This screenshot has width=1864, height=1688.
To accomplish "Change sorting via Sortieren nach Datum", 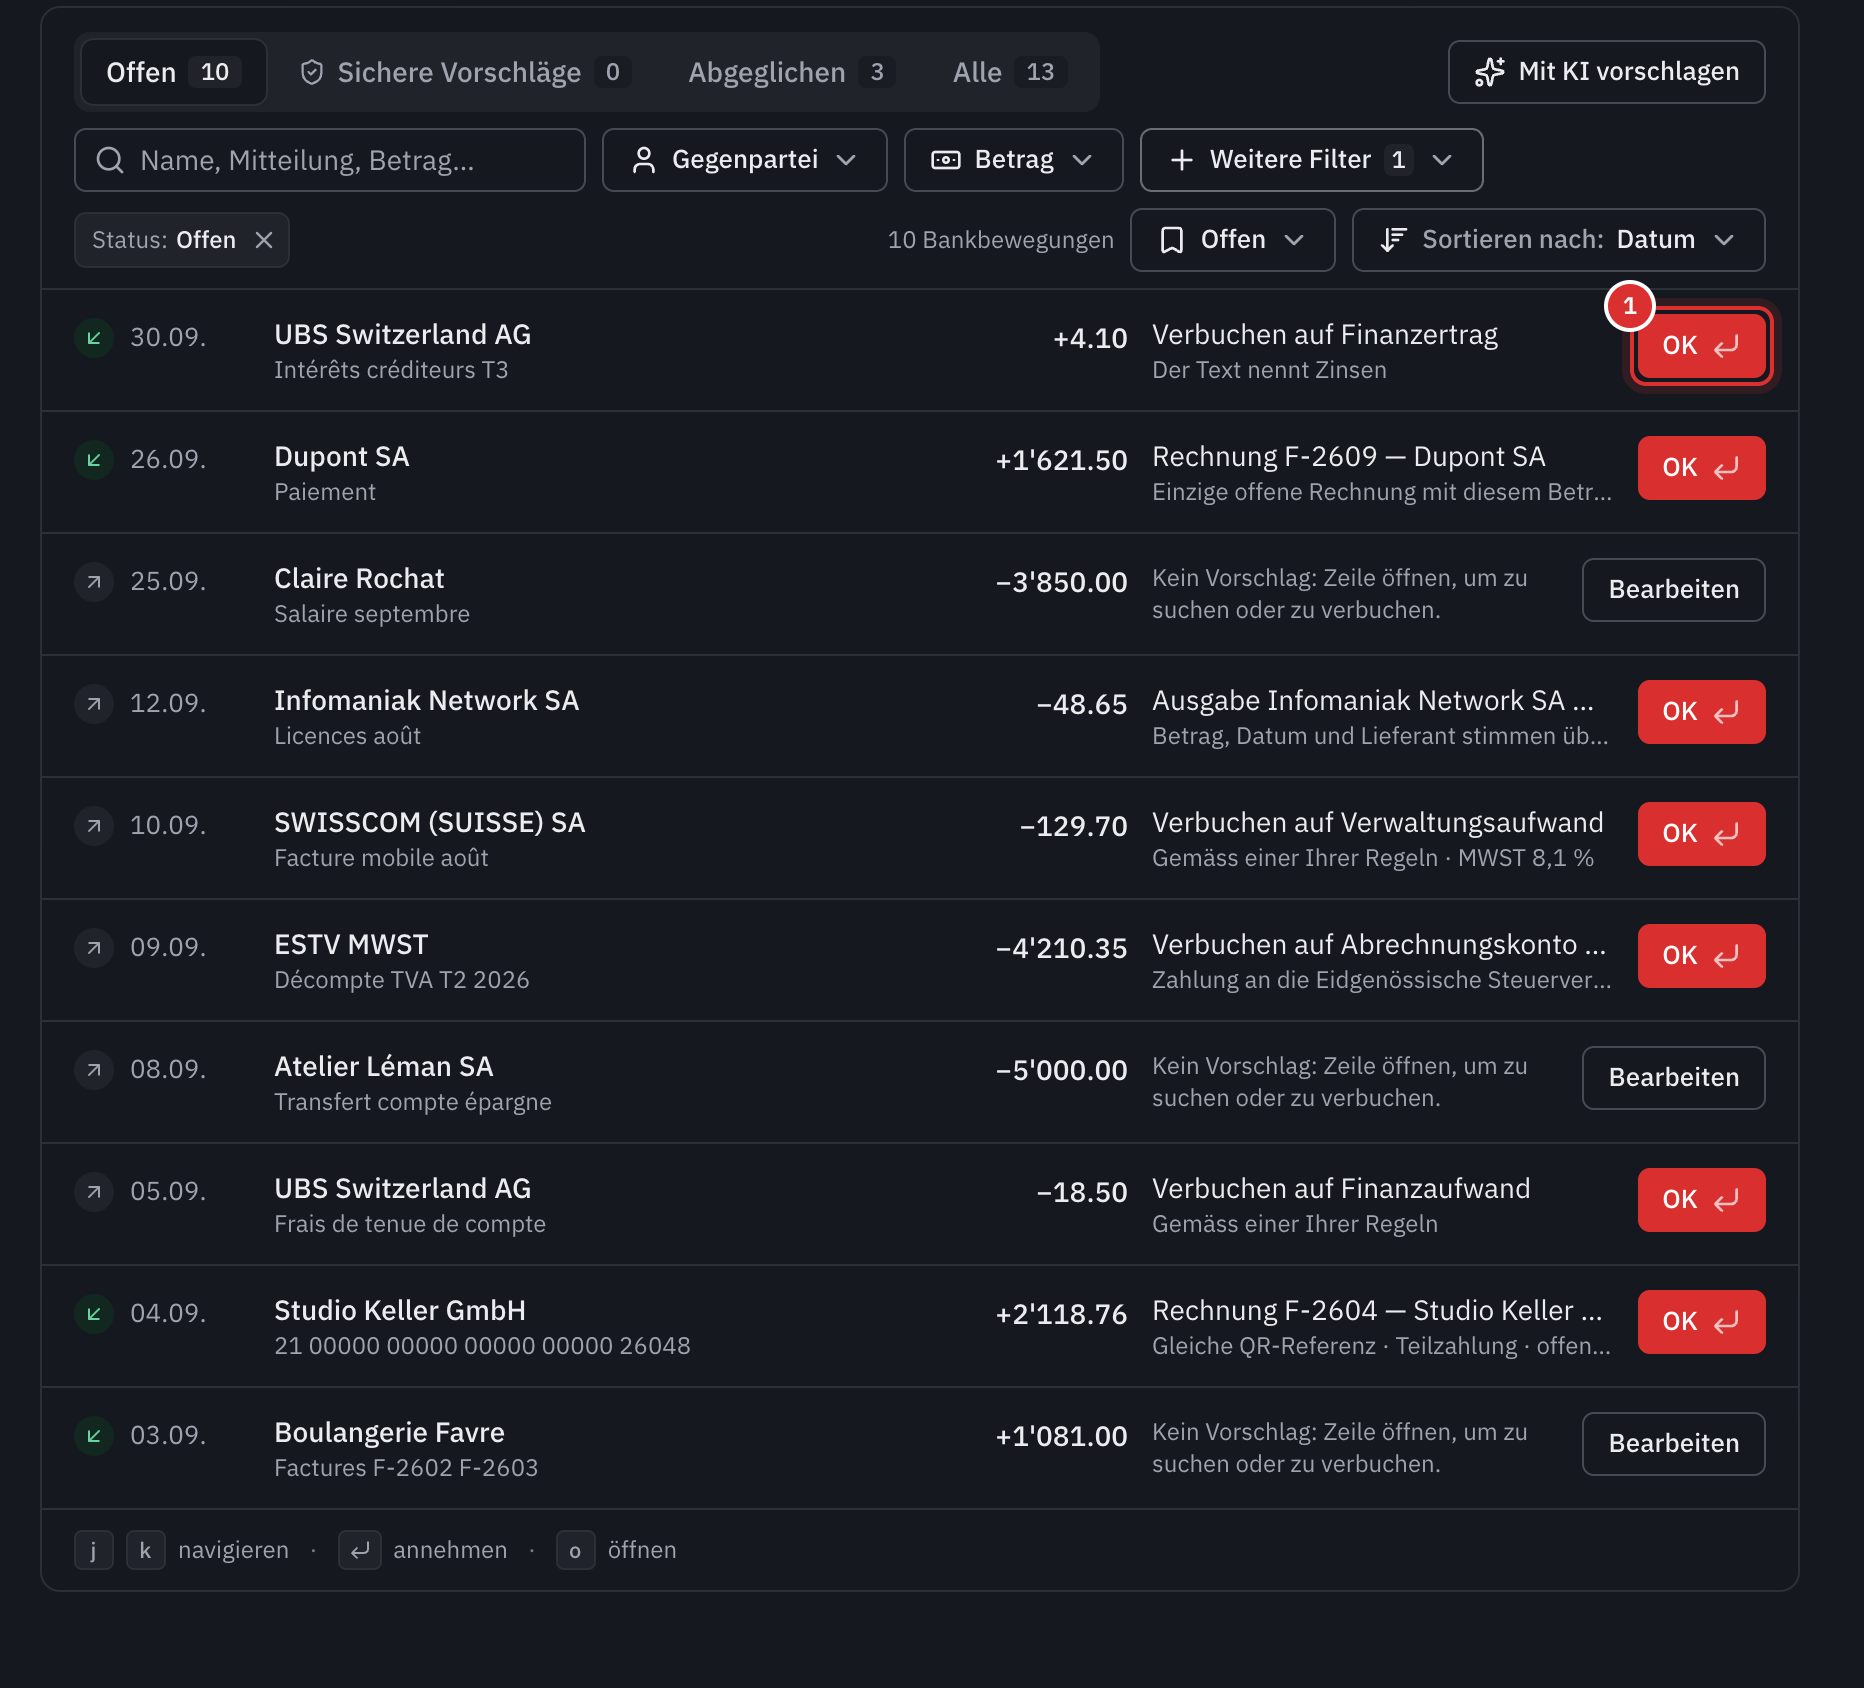I will pyautogui.click(x=1558, y=240).
